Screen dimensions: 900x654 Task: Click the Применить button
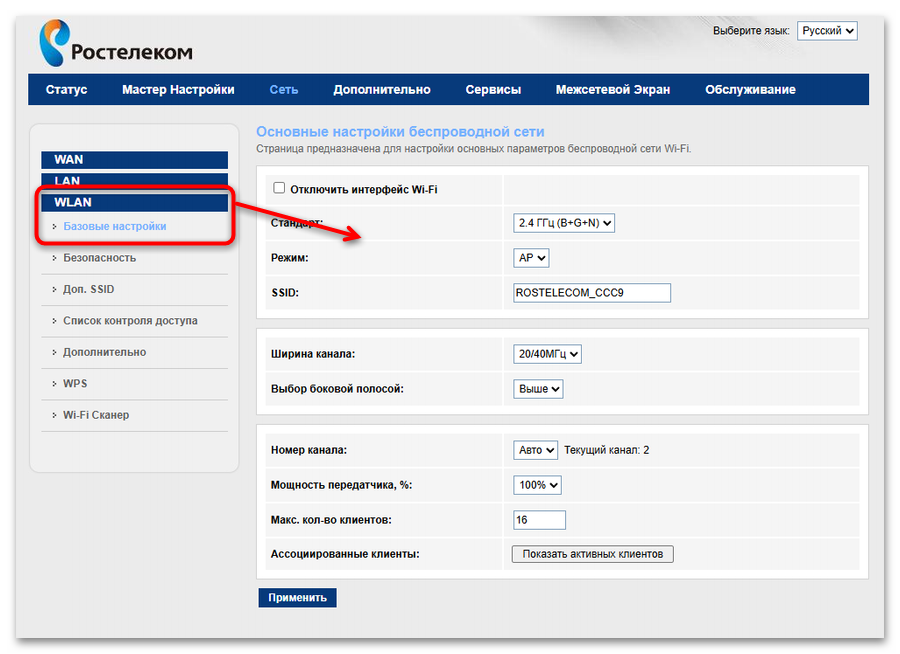pyautogui.click(x=297, y=598)
